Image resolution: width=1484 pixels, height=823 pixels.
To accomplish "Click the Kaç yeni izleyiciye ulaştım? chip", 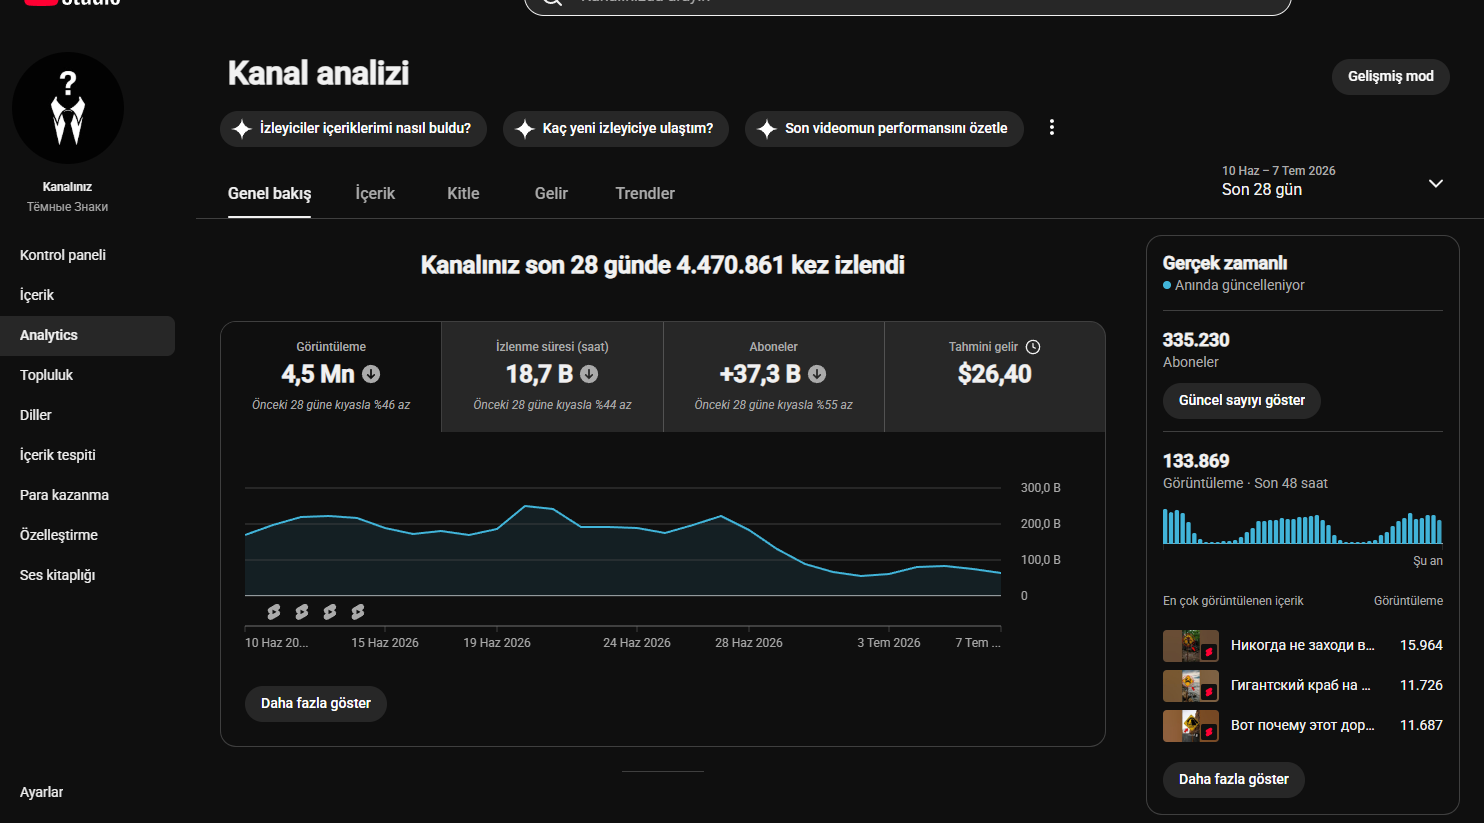I will click(x=616, y=129).
